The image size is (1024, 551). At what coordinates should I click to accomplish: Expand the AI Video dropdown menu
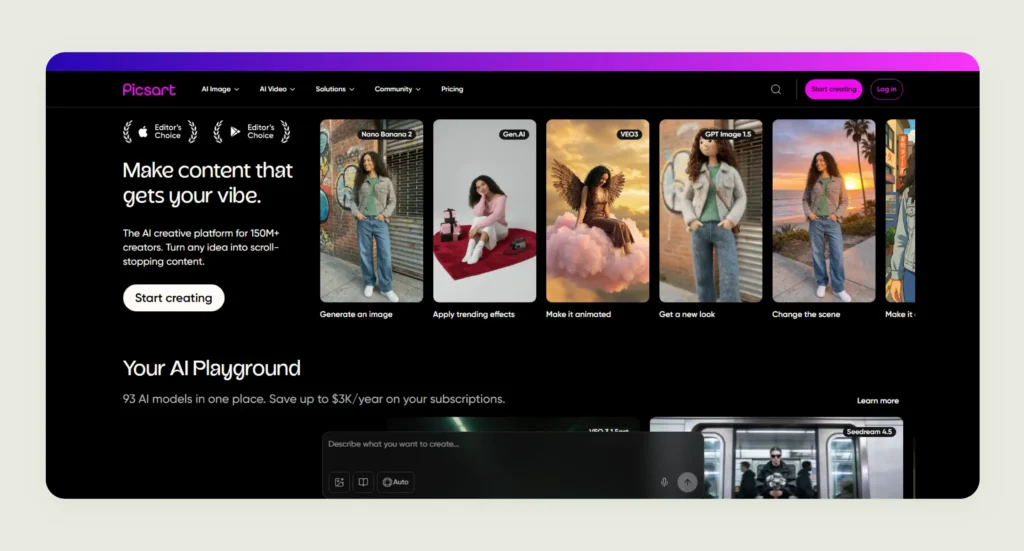point(277,89)
